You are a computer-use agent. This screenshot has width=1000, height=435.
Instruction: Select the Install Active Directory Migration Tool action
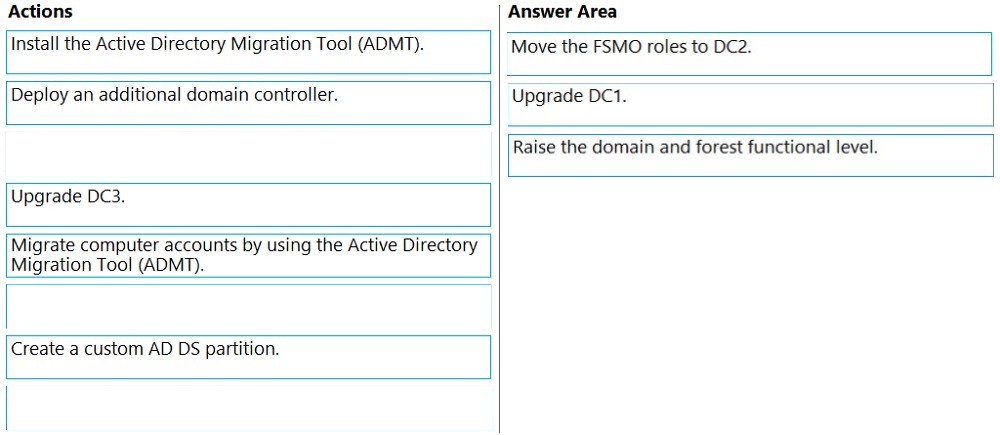248,52
